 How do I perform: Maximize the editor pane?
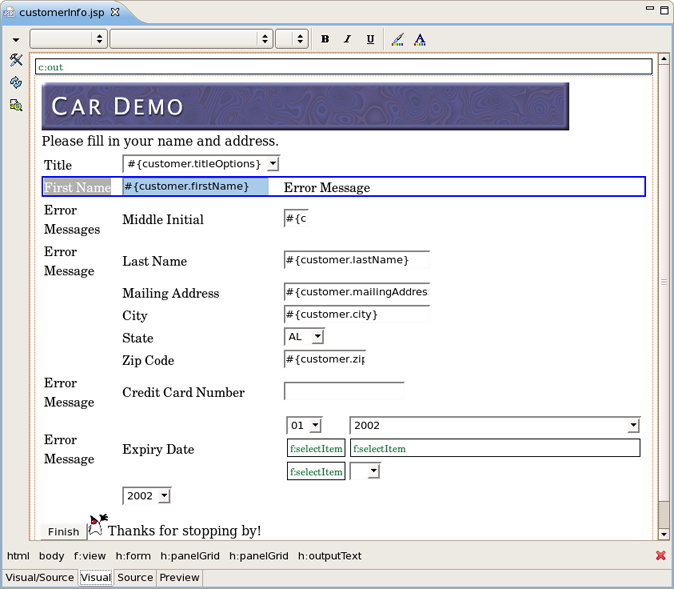point(664,9)
